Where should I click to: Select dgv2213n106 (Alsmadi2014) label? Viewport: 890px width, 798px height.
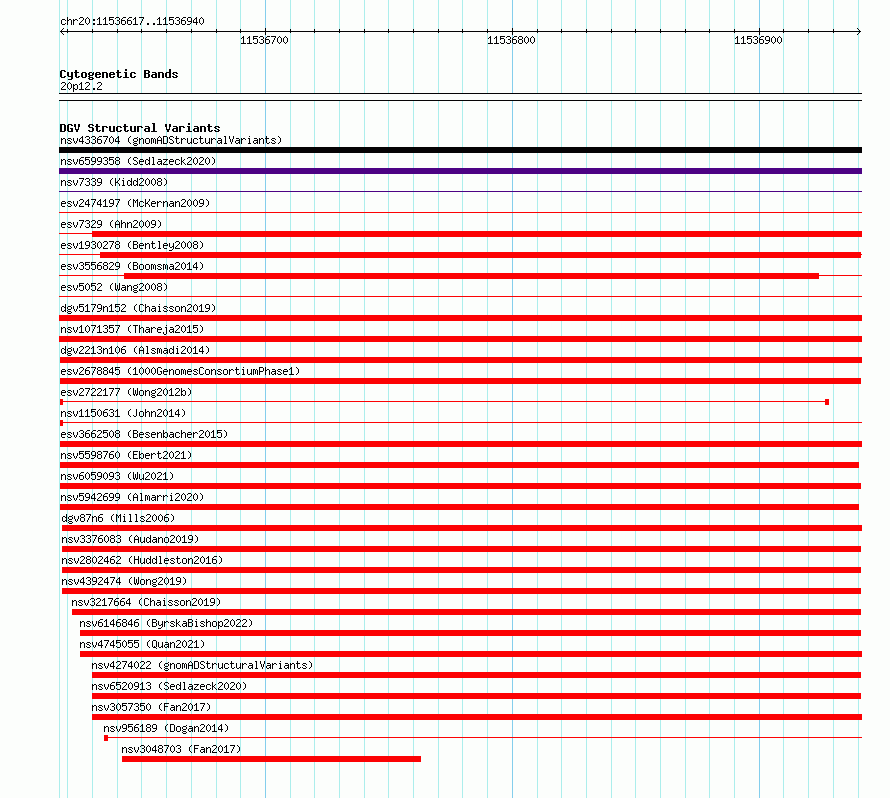[135, 350]
